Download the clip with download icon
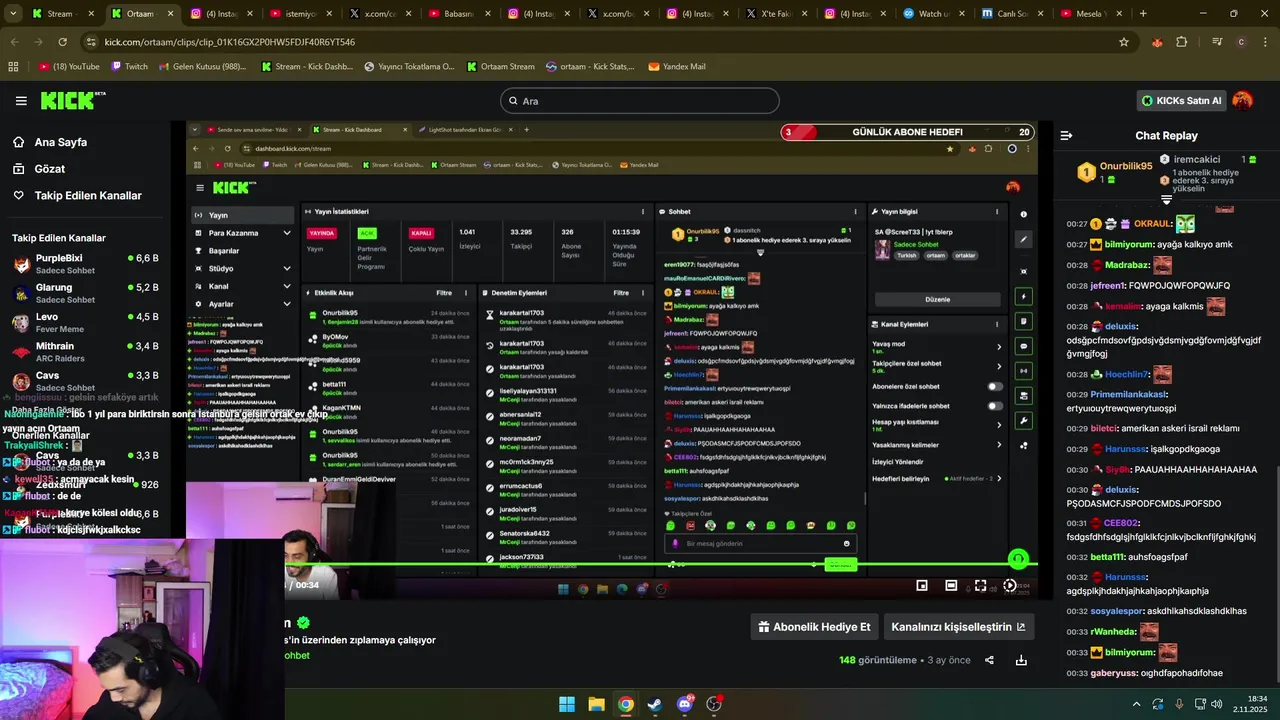 point(1021,660)
